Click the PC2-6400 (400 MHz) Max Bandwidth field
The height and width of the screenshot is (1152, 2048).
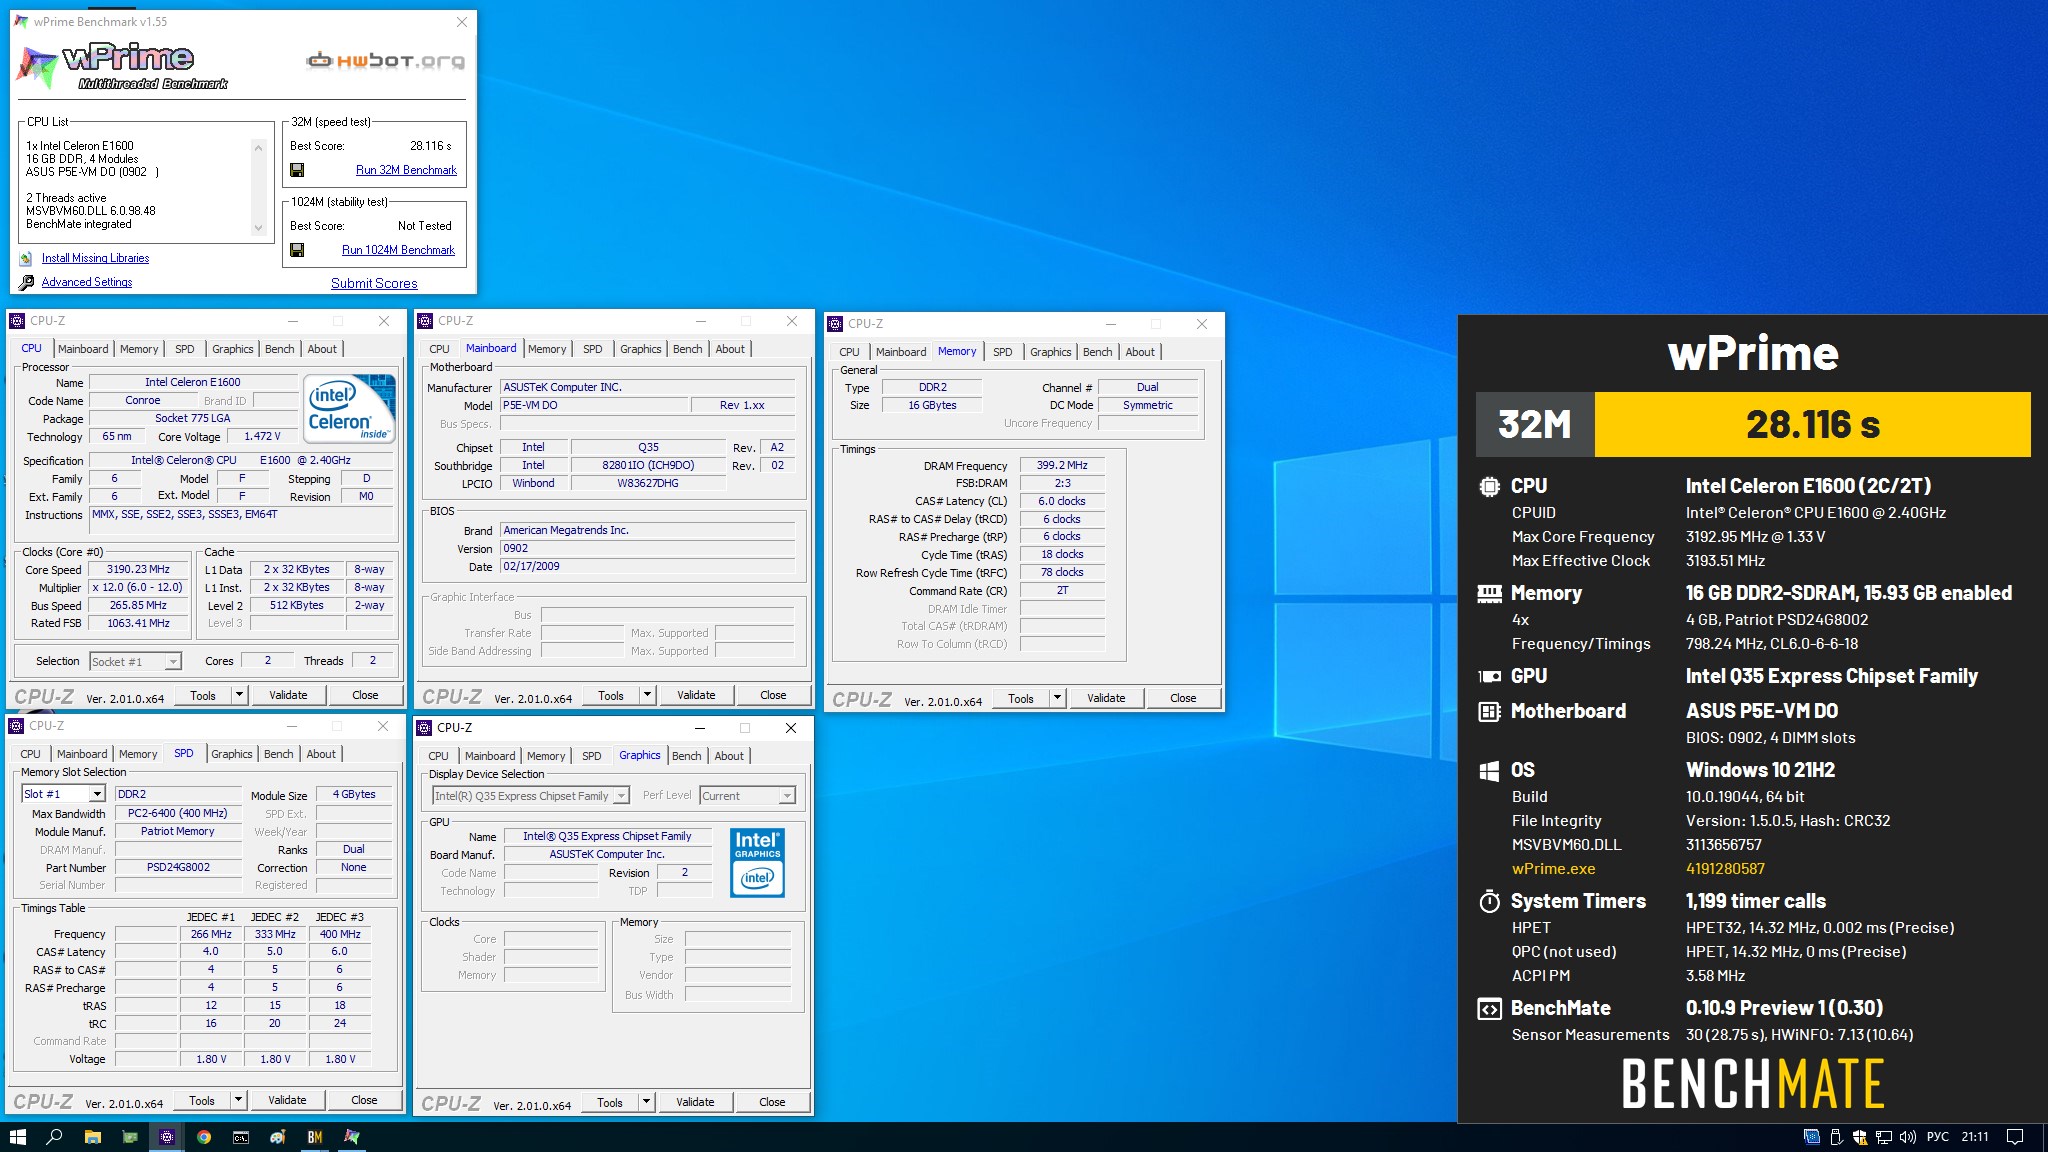pos(177,813)
